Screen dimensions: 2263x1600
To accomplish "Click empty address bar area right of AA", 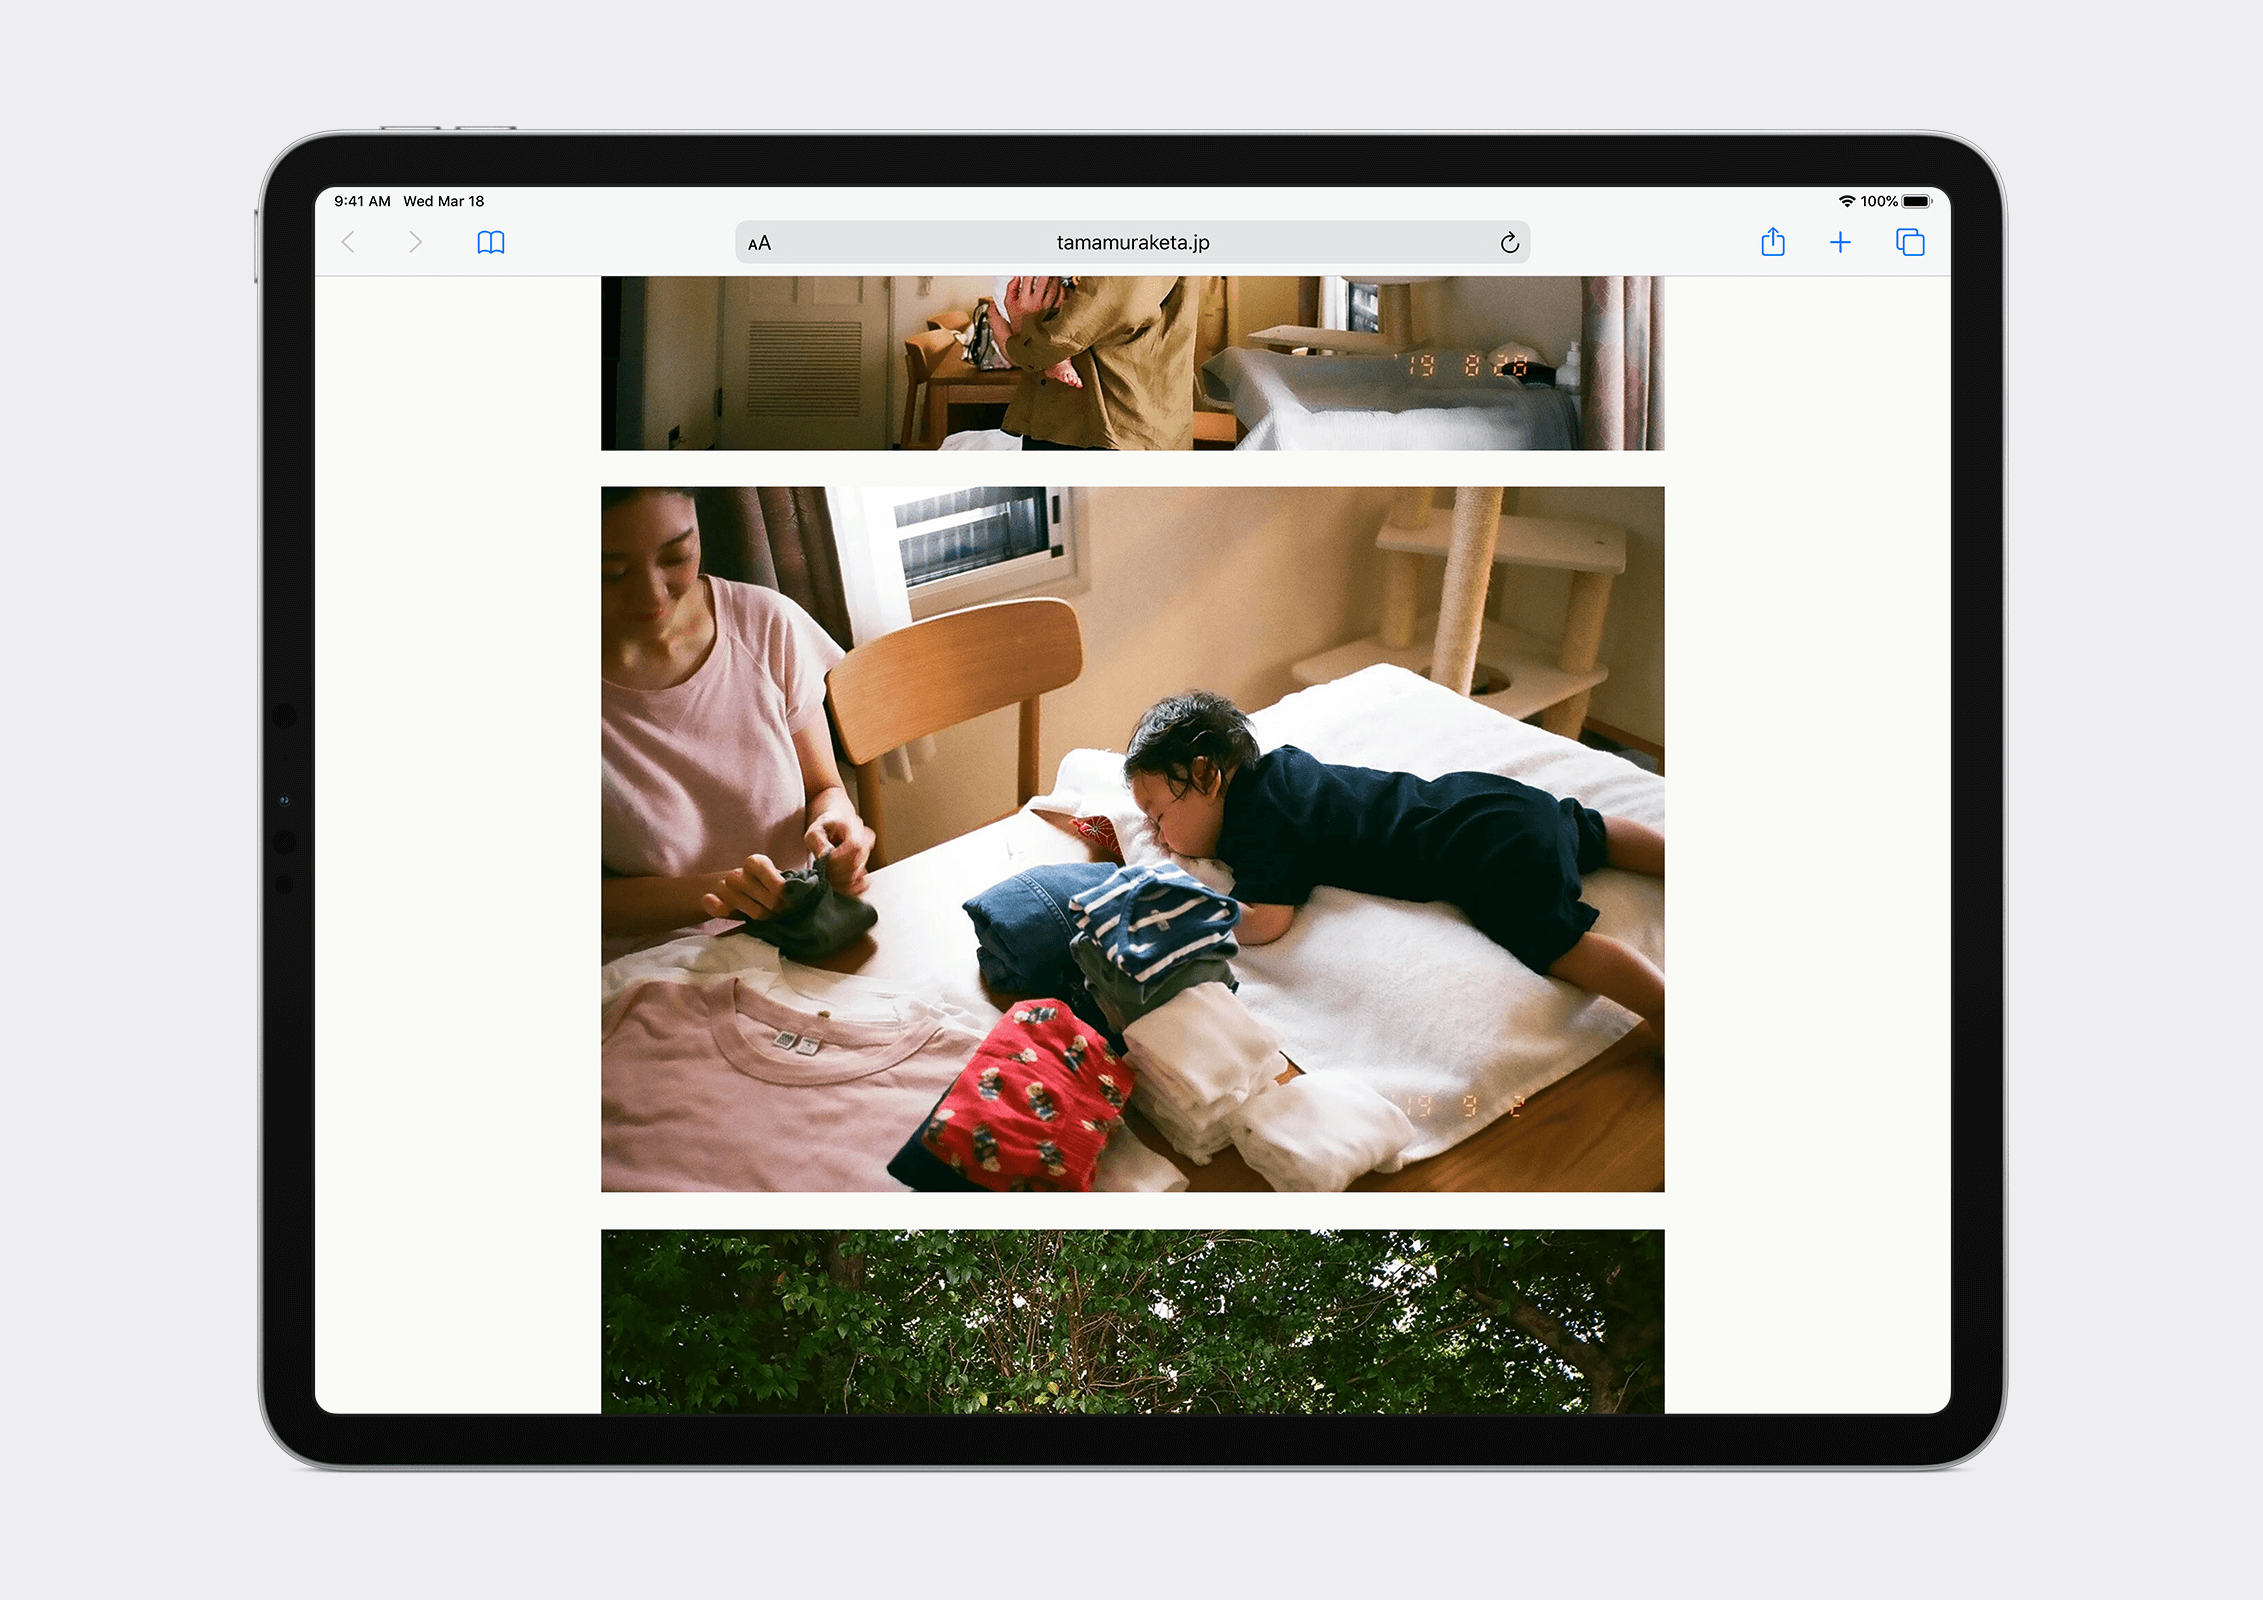I will pyautogui.click(x=900, y=243).
